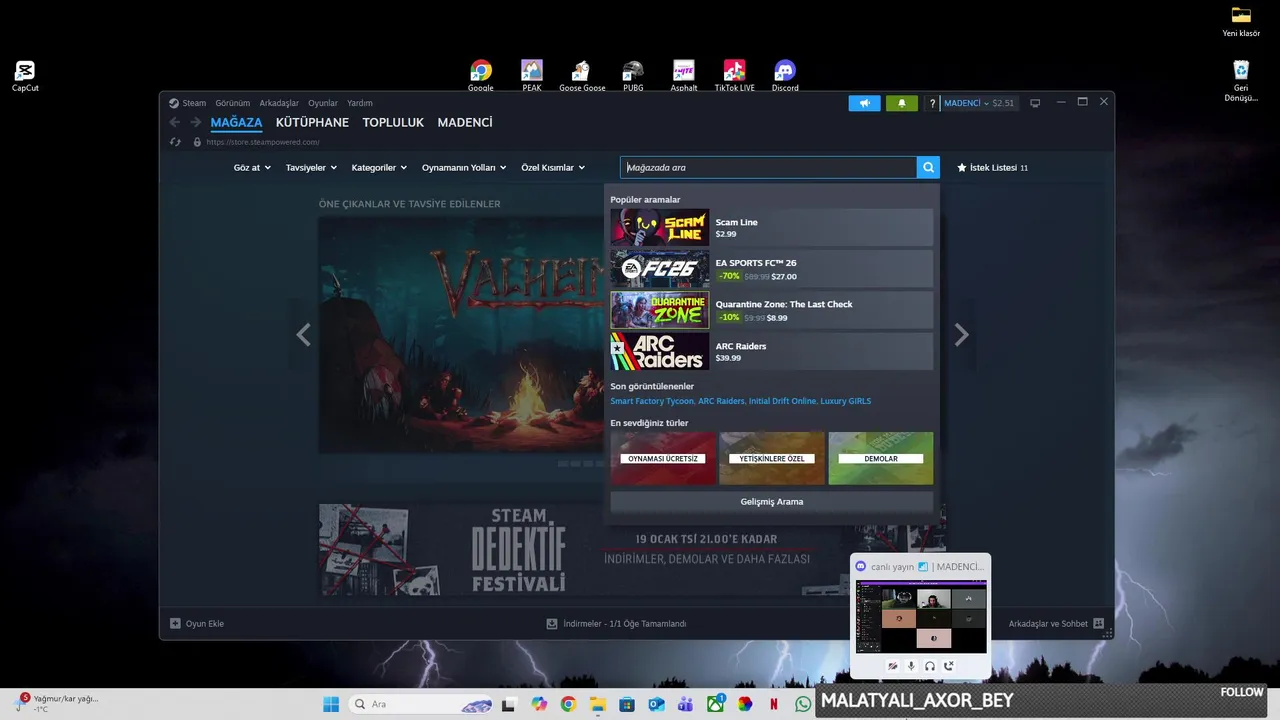Switch to Big Picture mode monitor icon
The width and height of the screenshot is (1280, 720).
1035,103
